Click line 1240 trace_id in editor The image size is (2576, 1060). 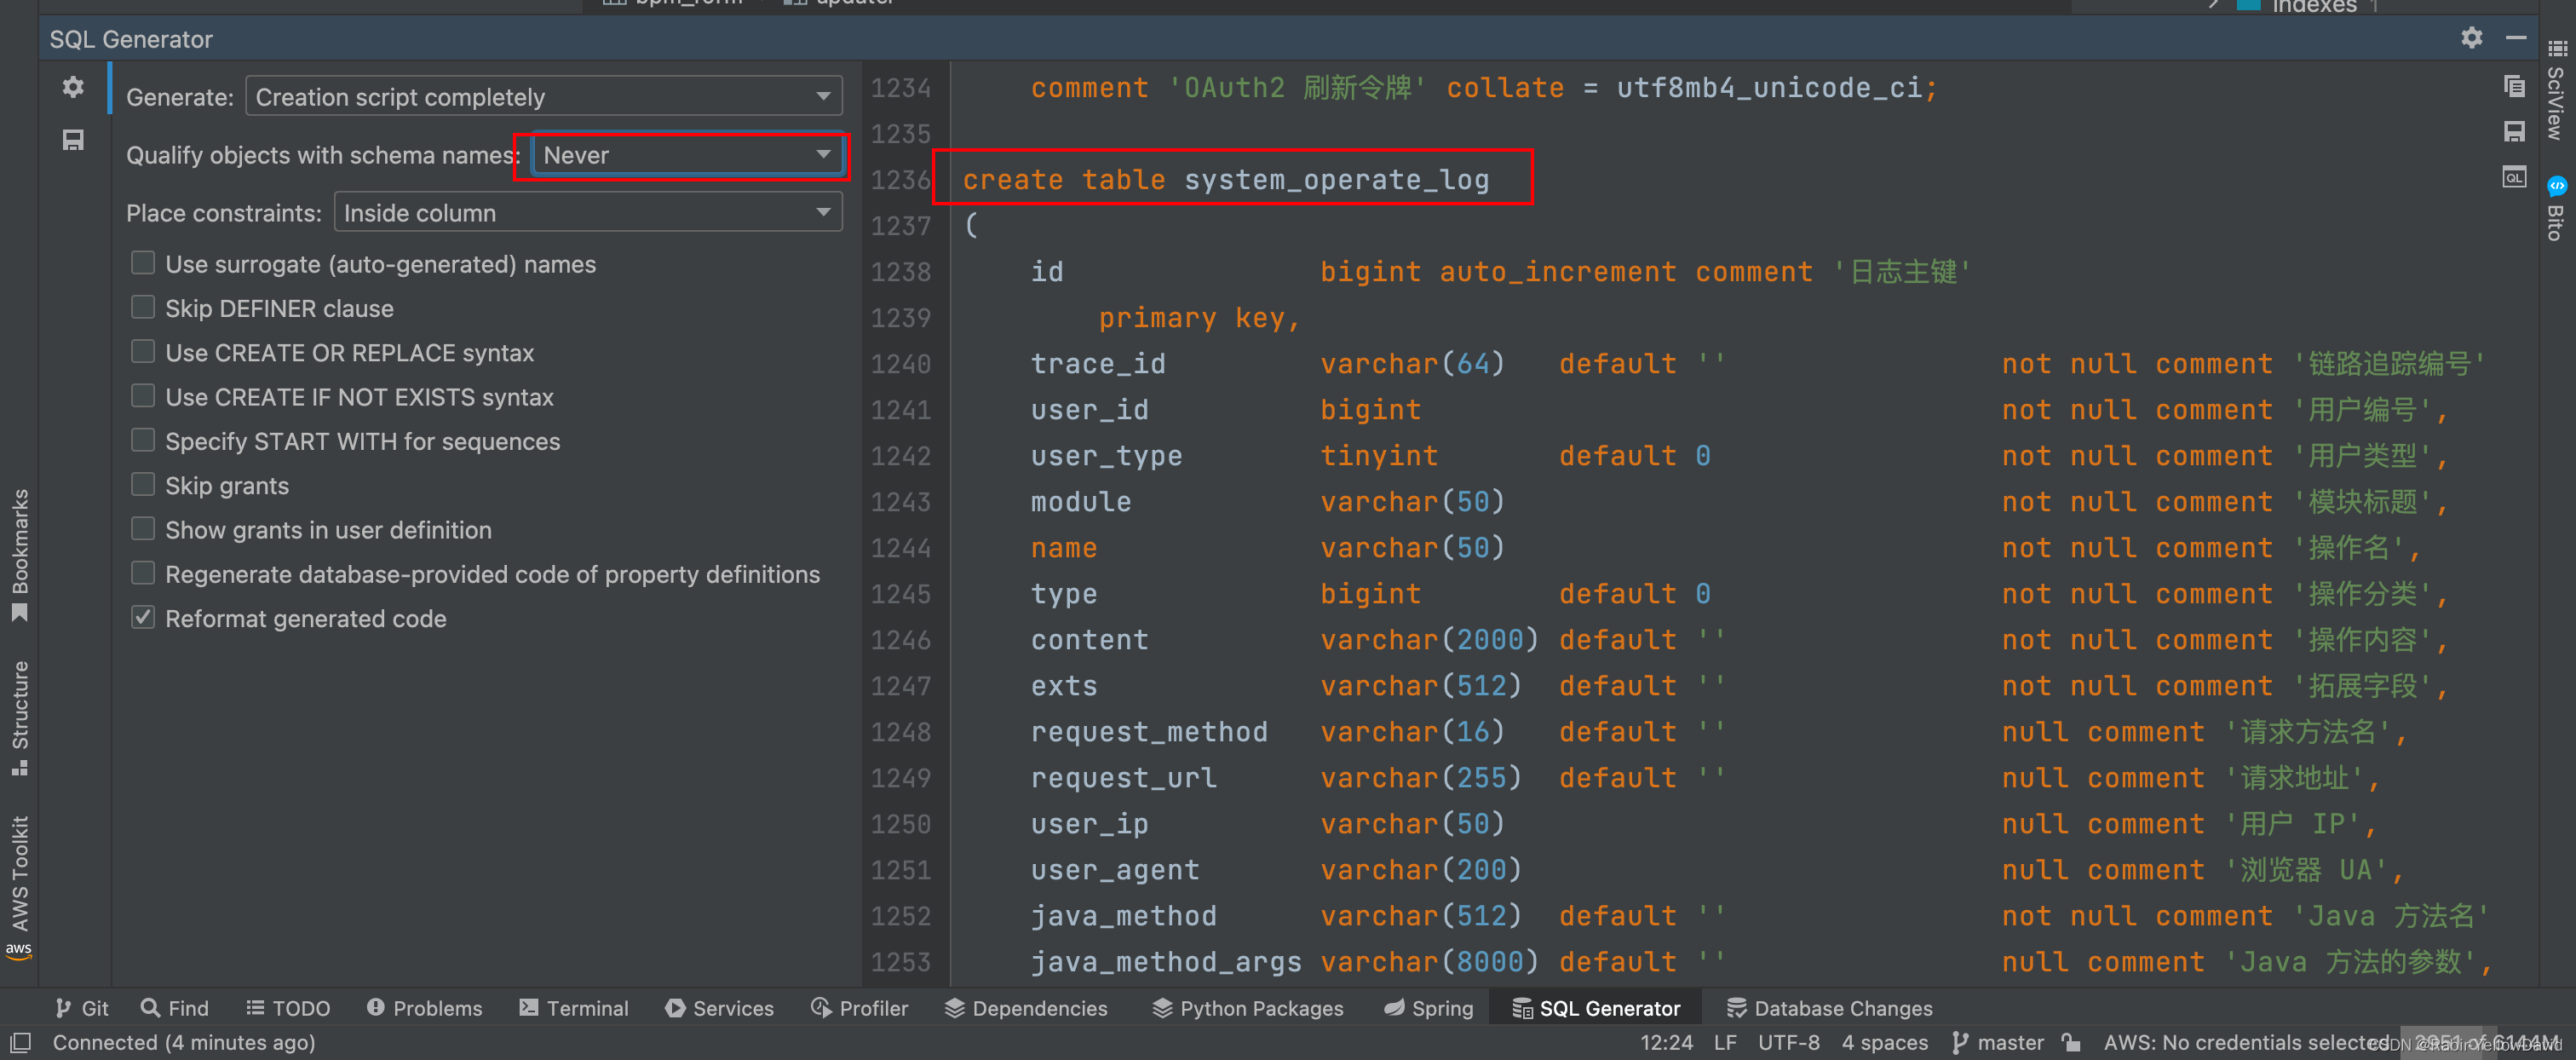click(1097, 364)
